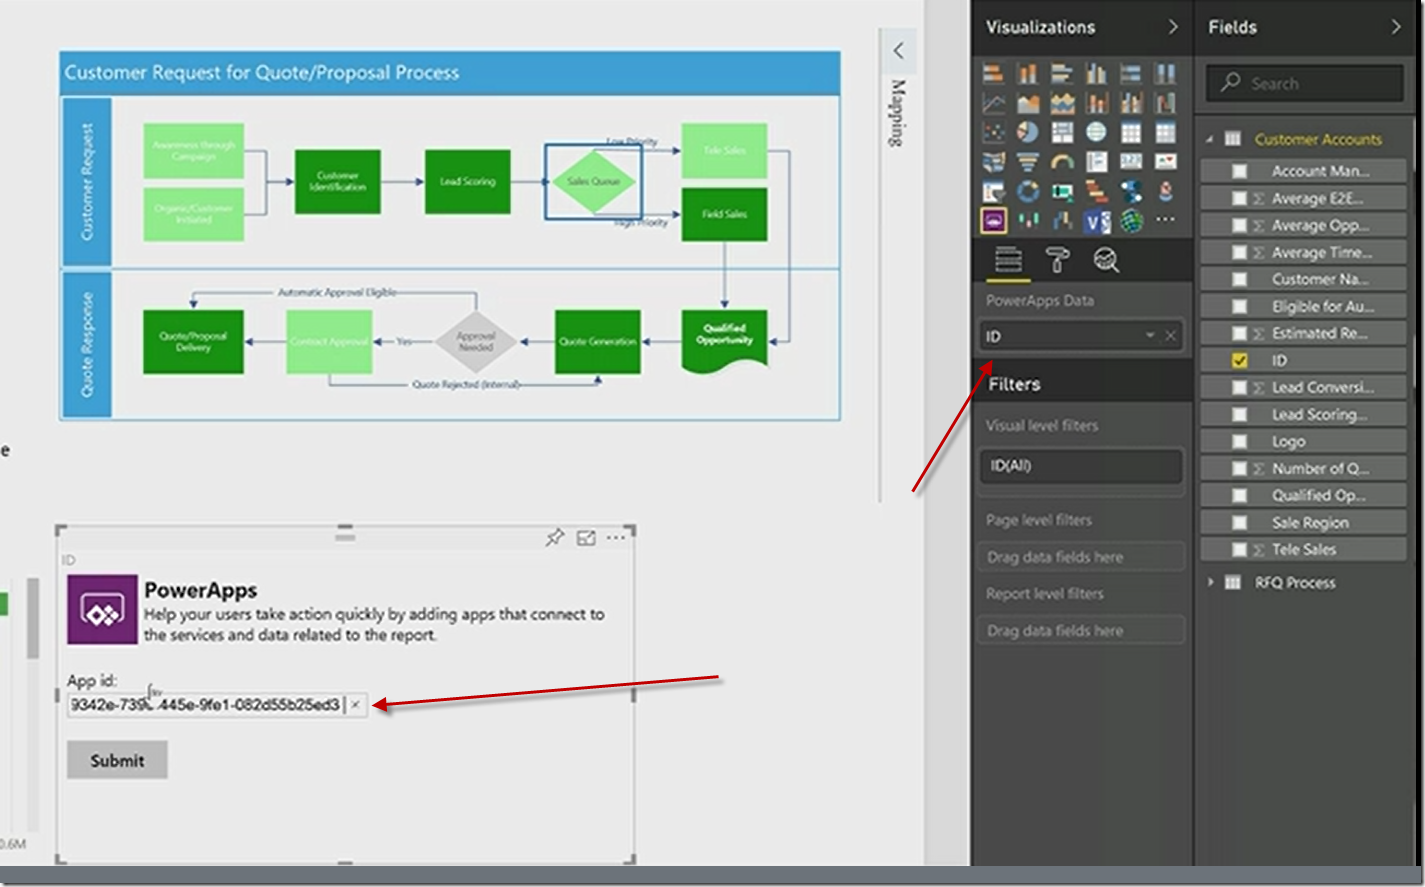Screen dimensions: 1425x887
Task: Open the ID(All) visual level filter
Action: [x=1081, y=466]
